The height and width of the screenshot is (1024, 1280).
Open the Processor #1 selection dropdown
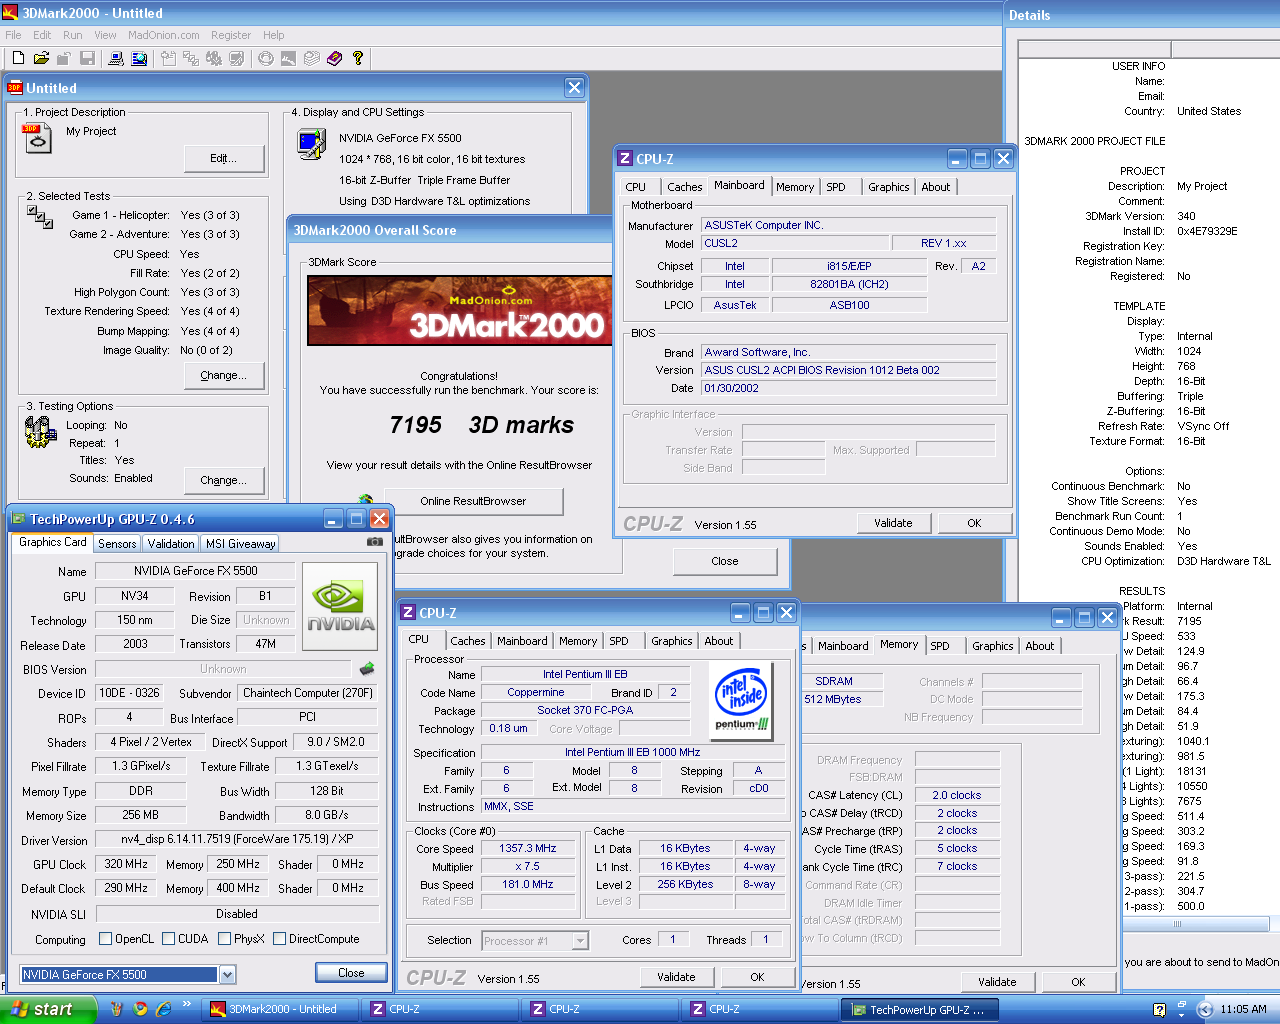579,941
